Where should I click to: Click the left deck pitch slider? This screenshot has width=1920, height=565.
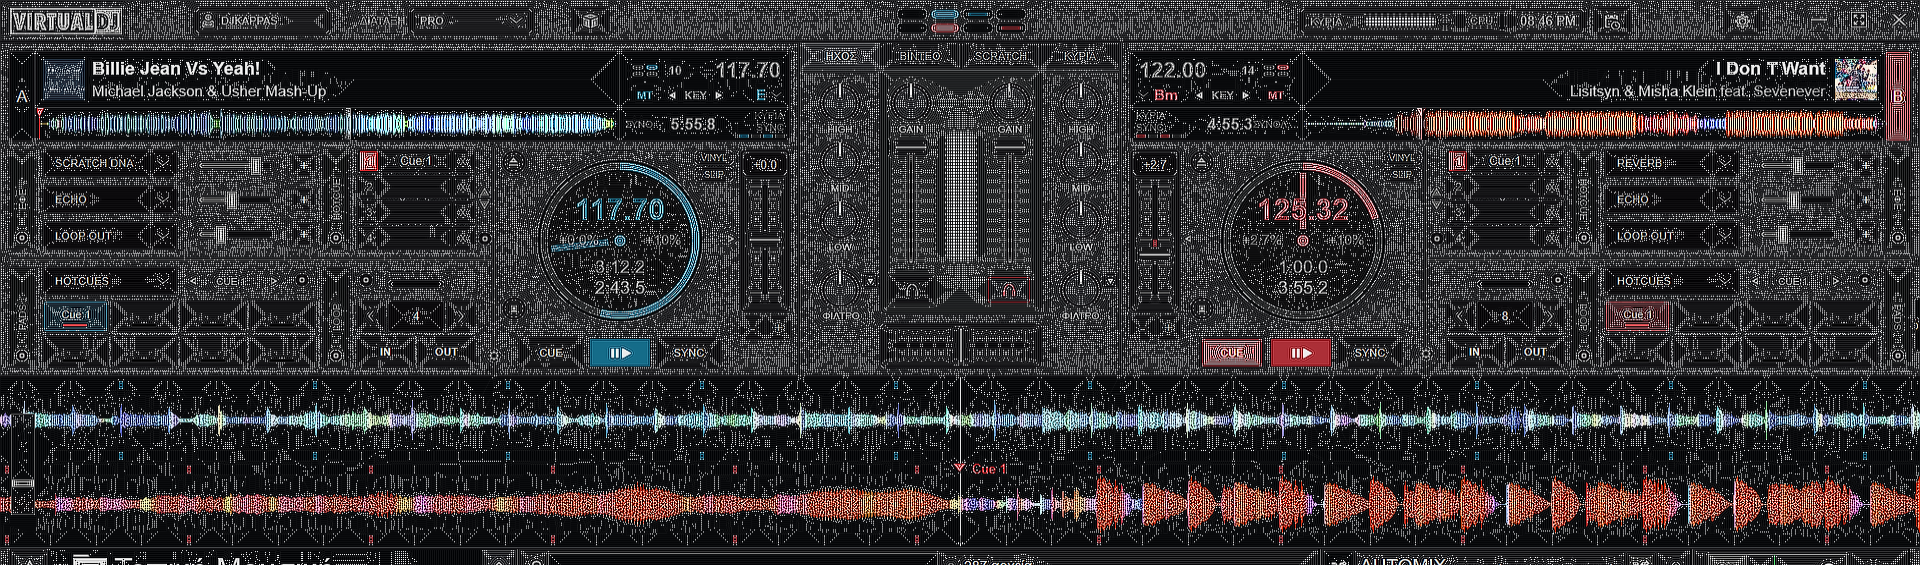pyautogui.click(x=765, y=240)
